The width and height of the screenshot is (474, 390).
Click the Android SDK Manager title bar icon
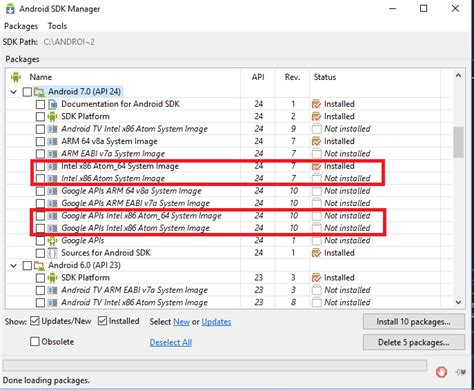[10, 9]
